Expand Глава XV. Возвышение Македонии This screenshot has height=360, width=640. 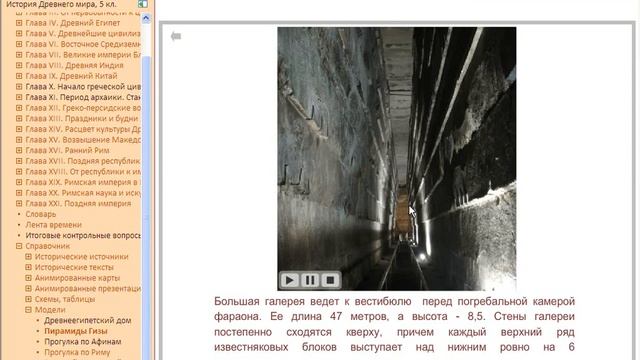[x=19, y=140]
